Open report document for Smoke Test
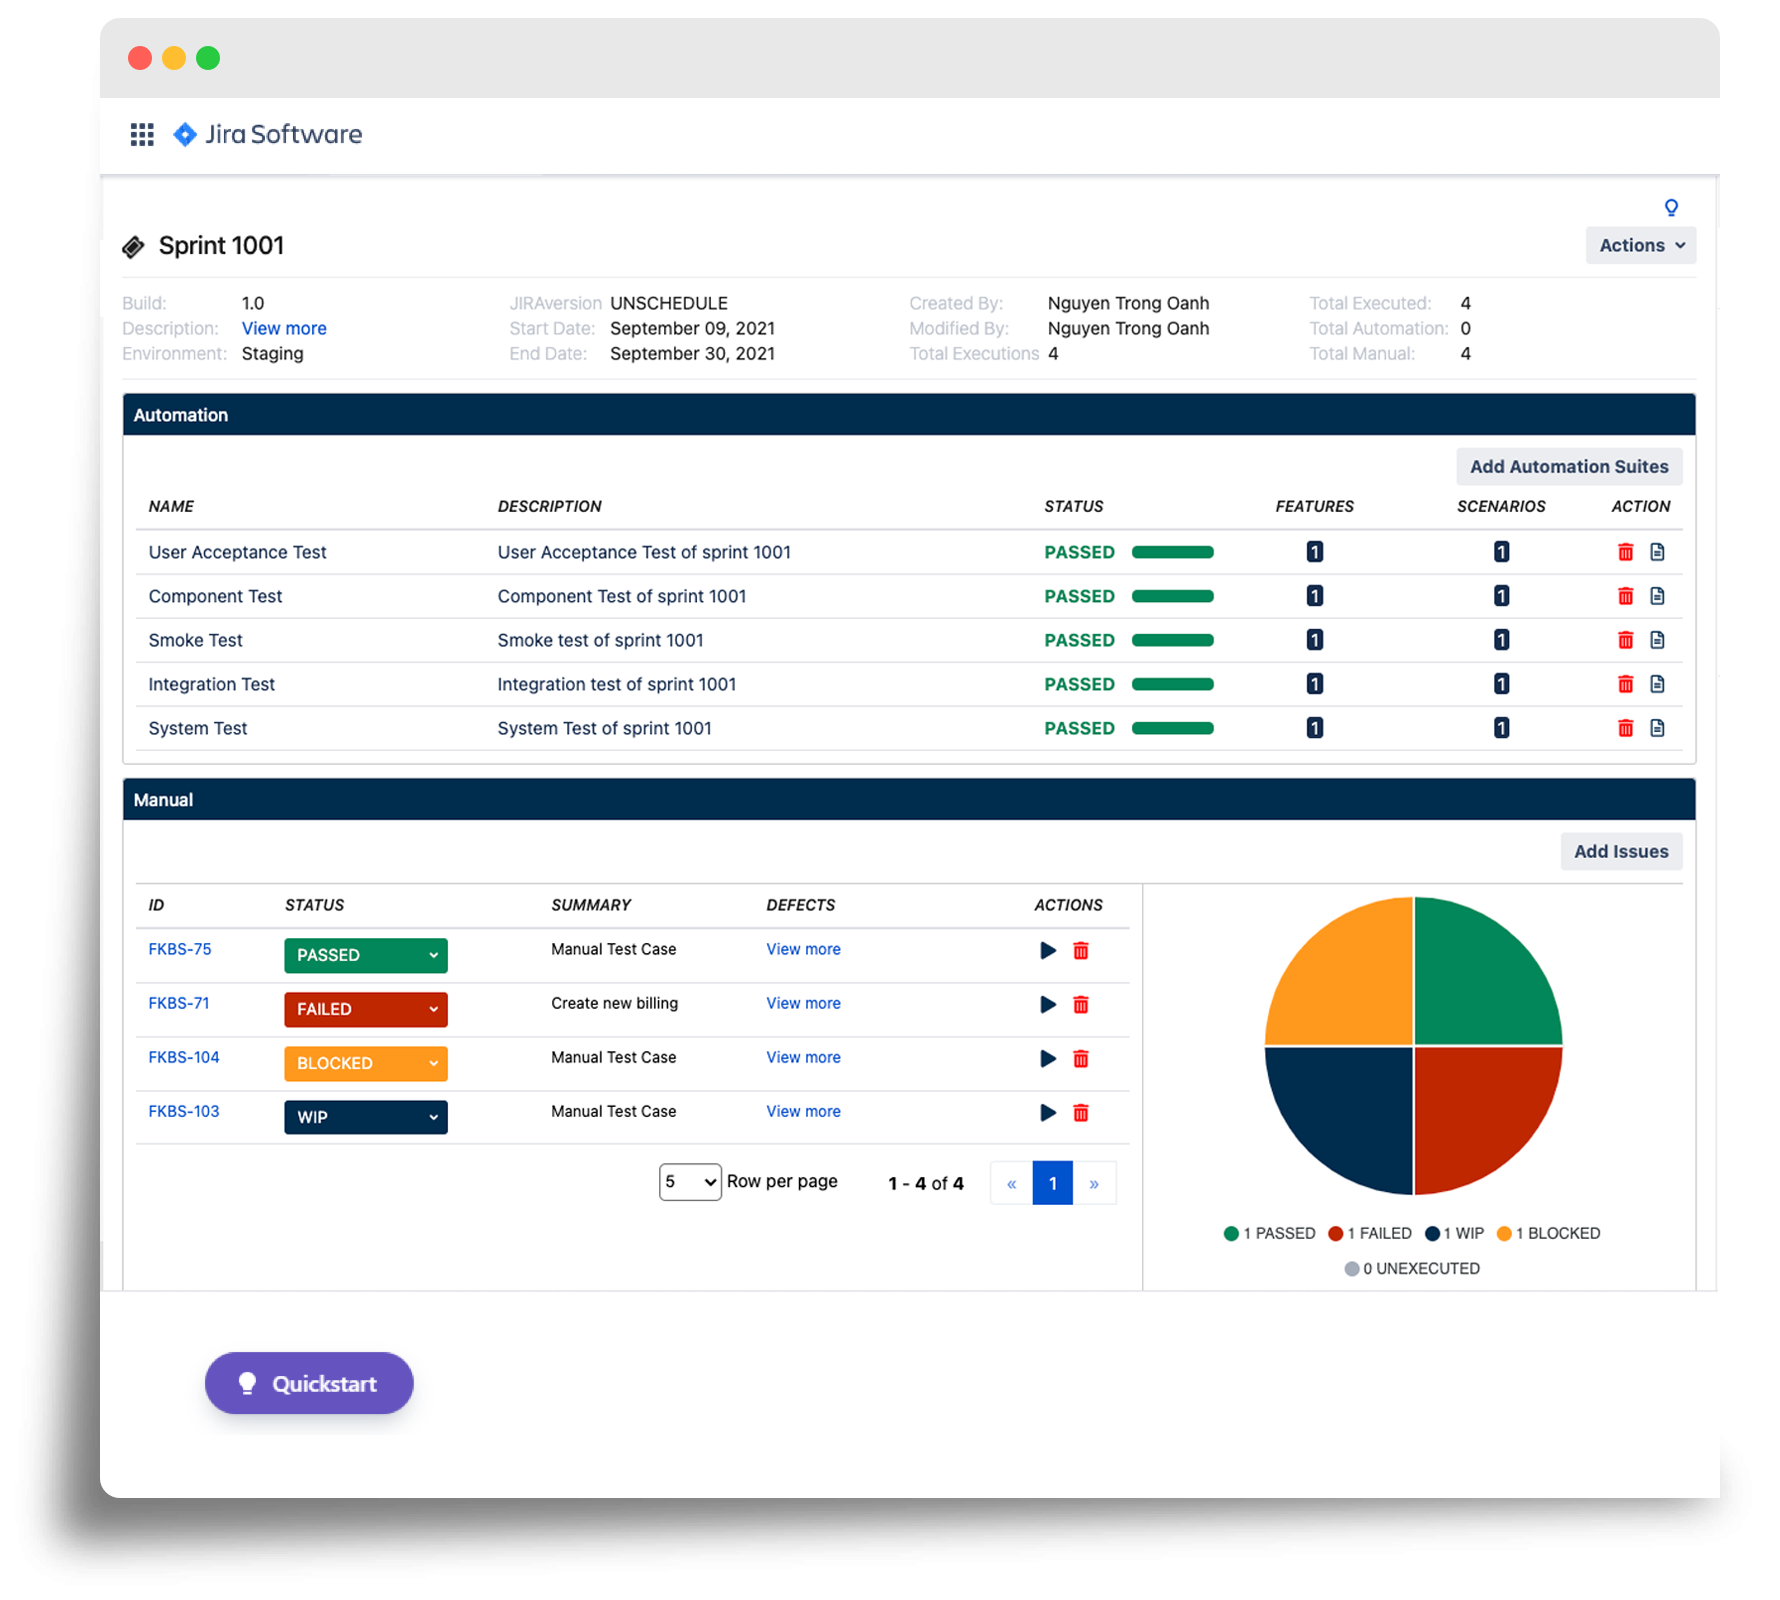Image resolution: width=1780 pixels, height=1600 pixels. [1657, 640]
